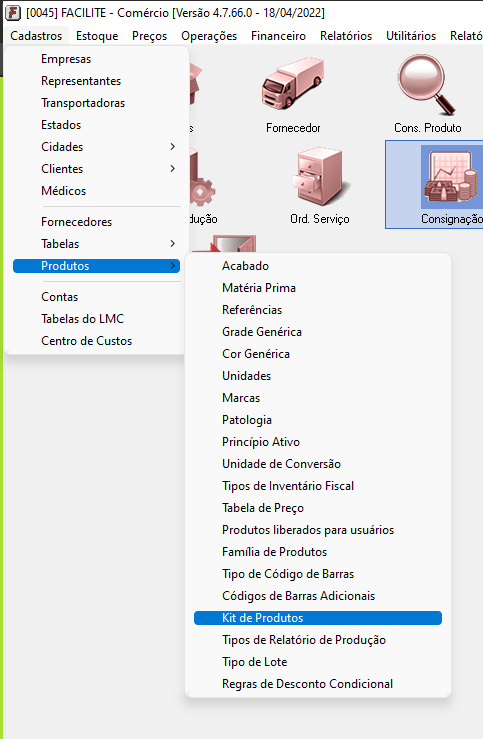The height and width of the screenshot is (739, 483).
Task: Click the red exit door icon
Action: (233, 244)
